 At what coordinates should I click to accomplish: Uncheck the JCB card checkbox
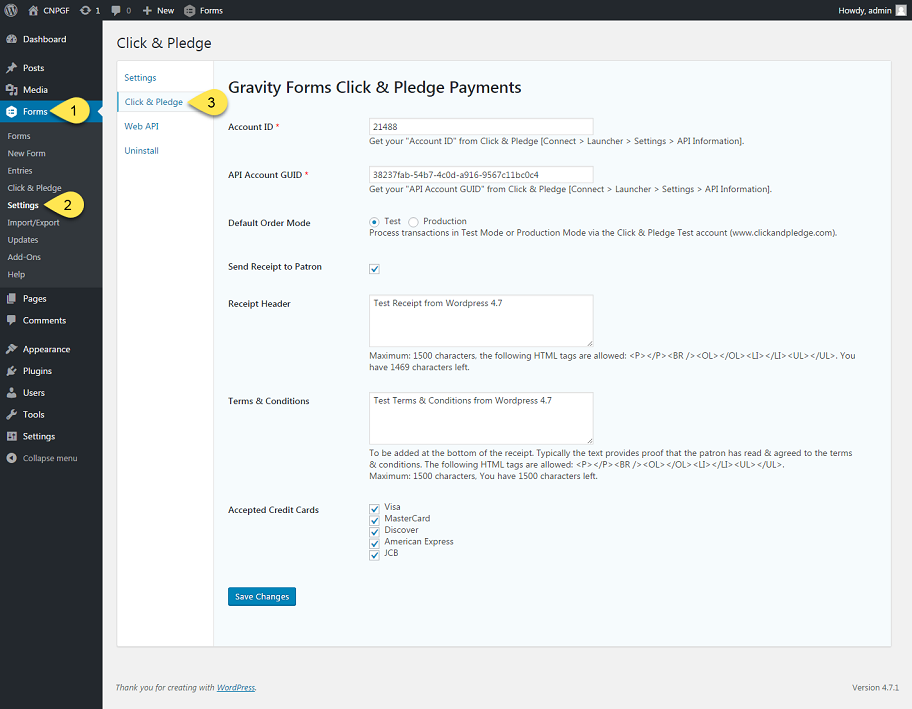pos(375,555)
